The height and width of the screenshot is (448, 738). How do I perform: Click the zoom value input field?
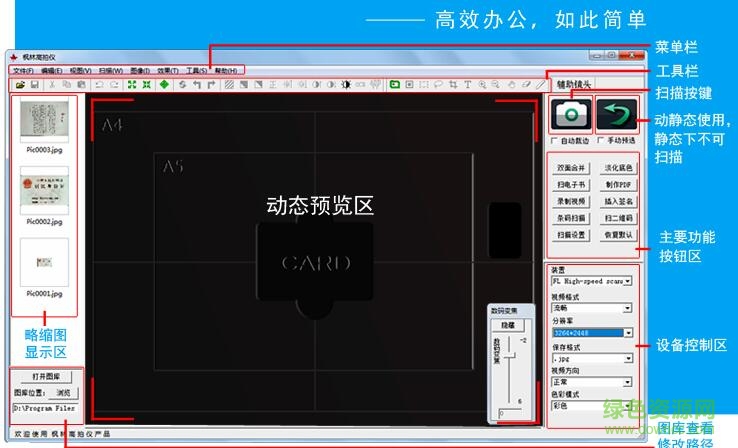click(x=510, y=413)
